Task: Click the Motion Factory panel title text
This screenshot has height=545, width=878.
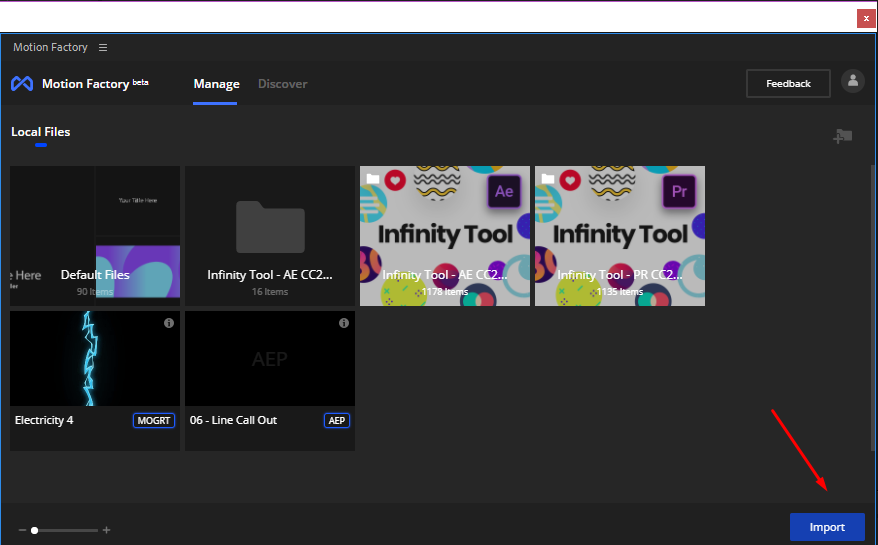Action: [50, 48]
